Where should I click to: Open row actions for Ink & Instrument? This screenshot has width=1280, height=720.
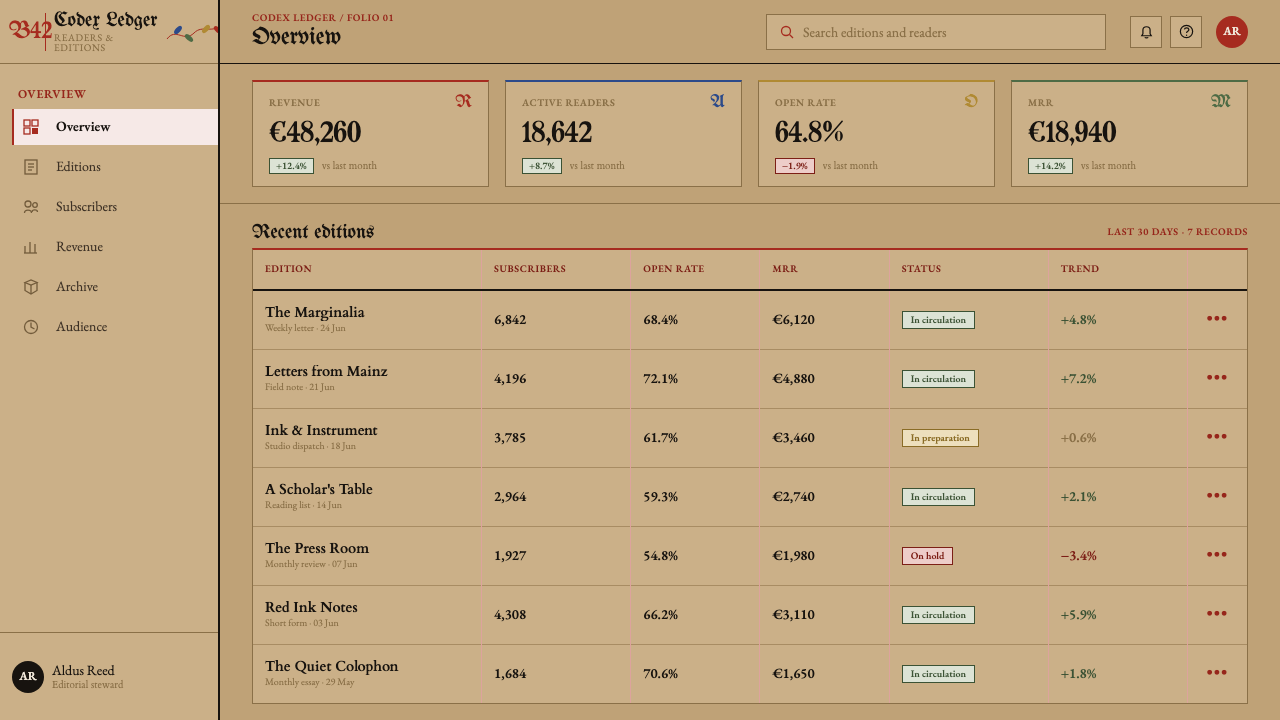click(x=1216, y=437)
